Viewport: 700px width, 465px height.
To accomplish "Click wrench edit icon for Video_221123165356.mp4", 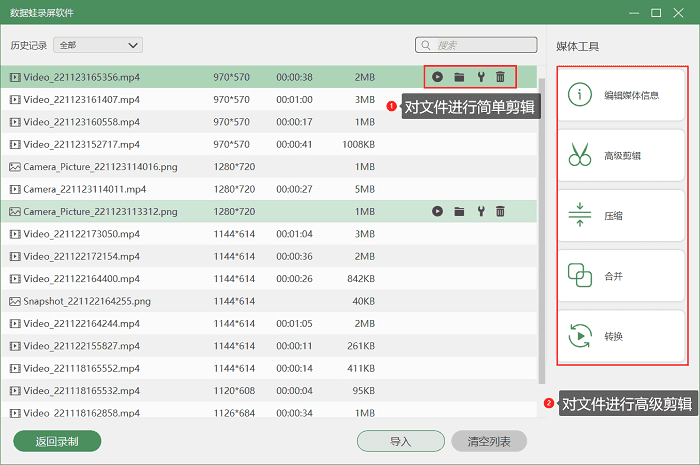I will point(480,77).
